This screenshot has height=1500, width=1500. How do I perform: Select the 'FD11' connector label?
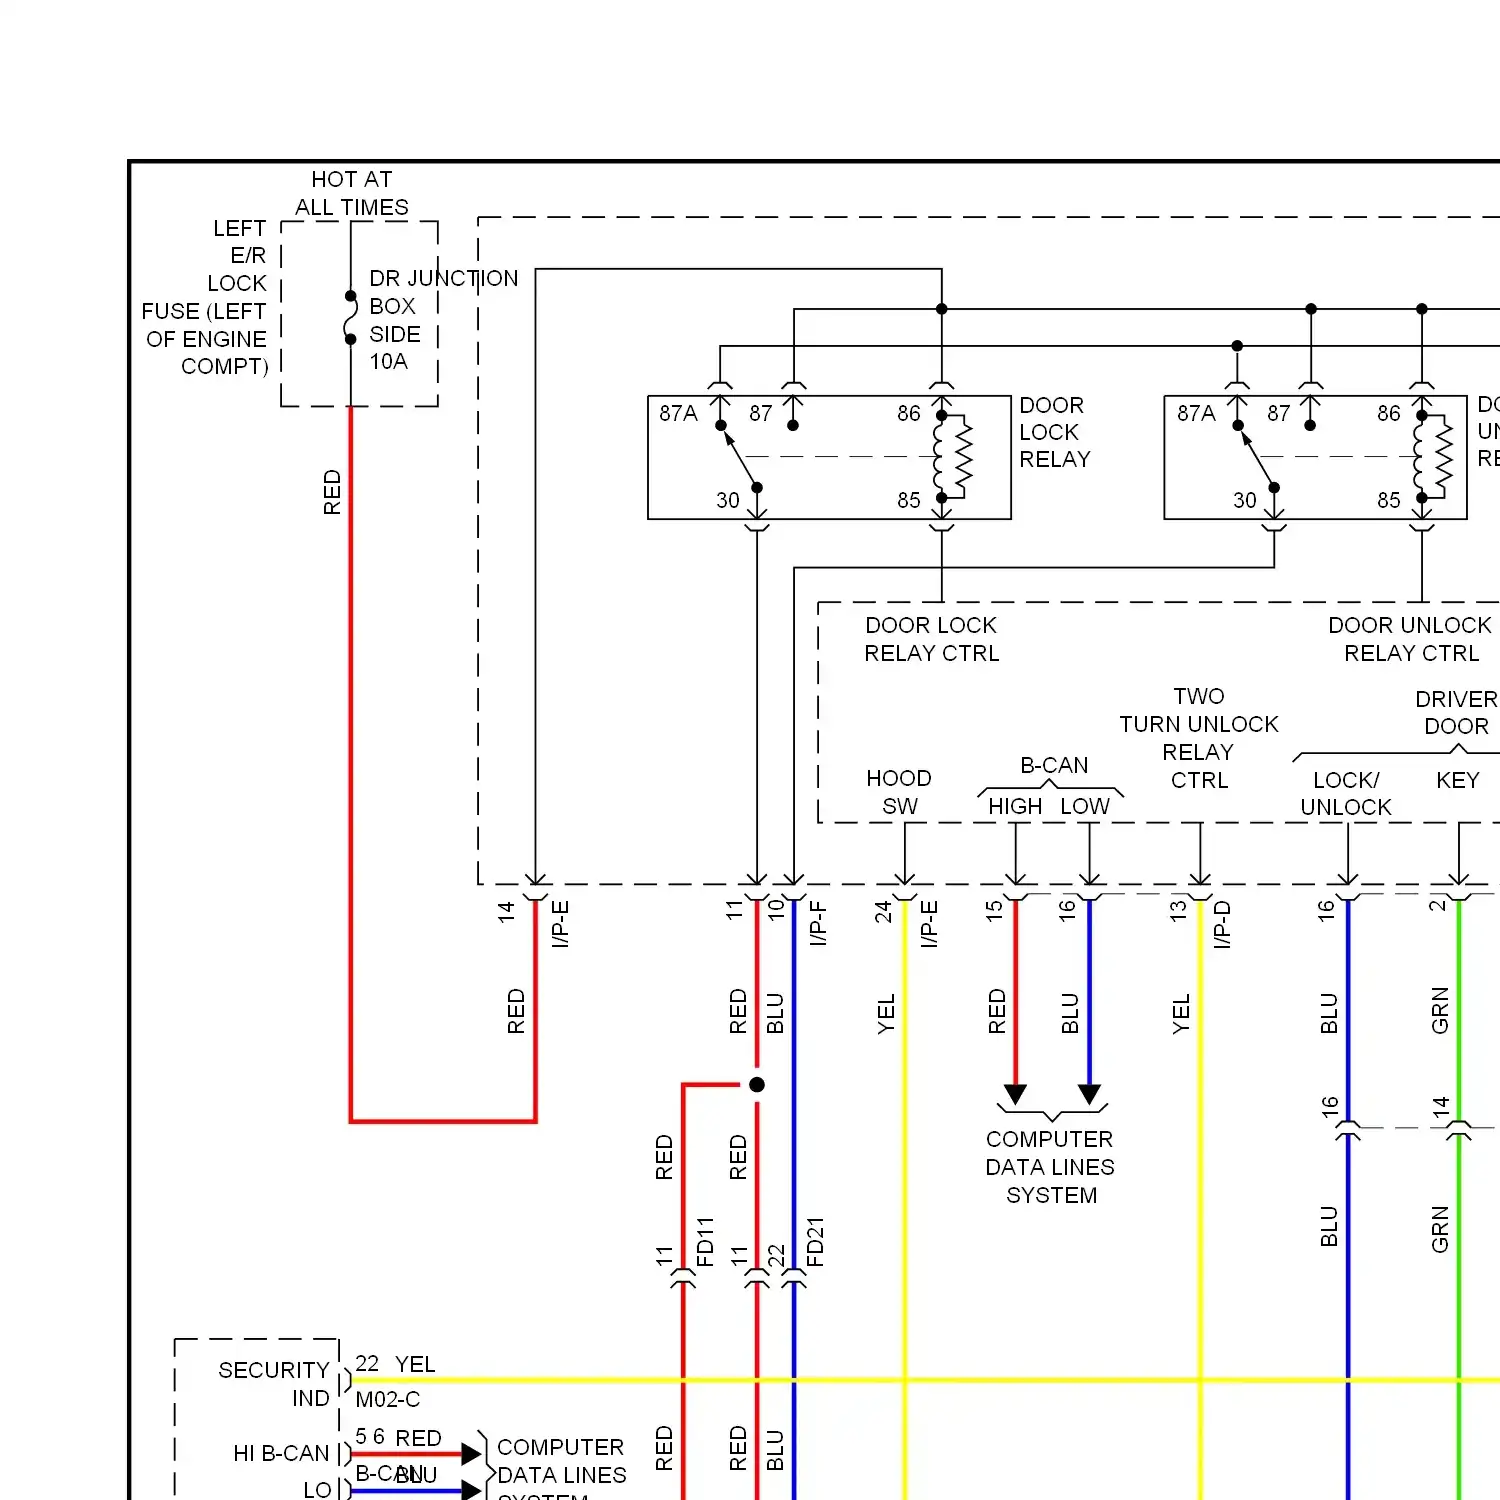tap(705, 1242)
